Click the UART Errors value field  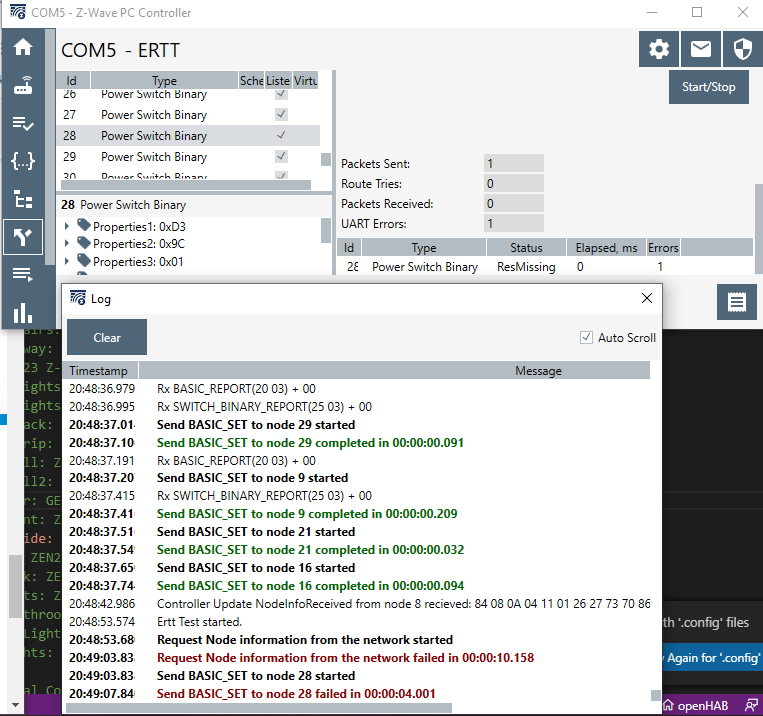point(513,223)
